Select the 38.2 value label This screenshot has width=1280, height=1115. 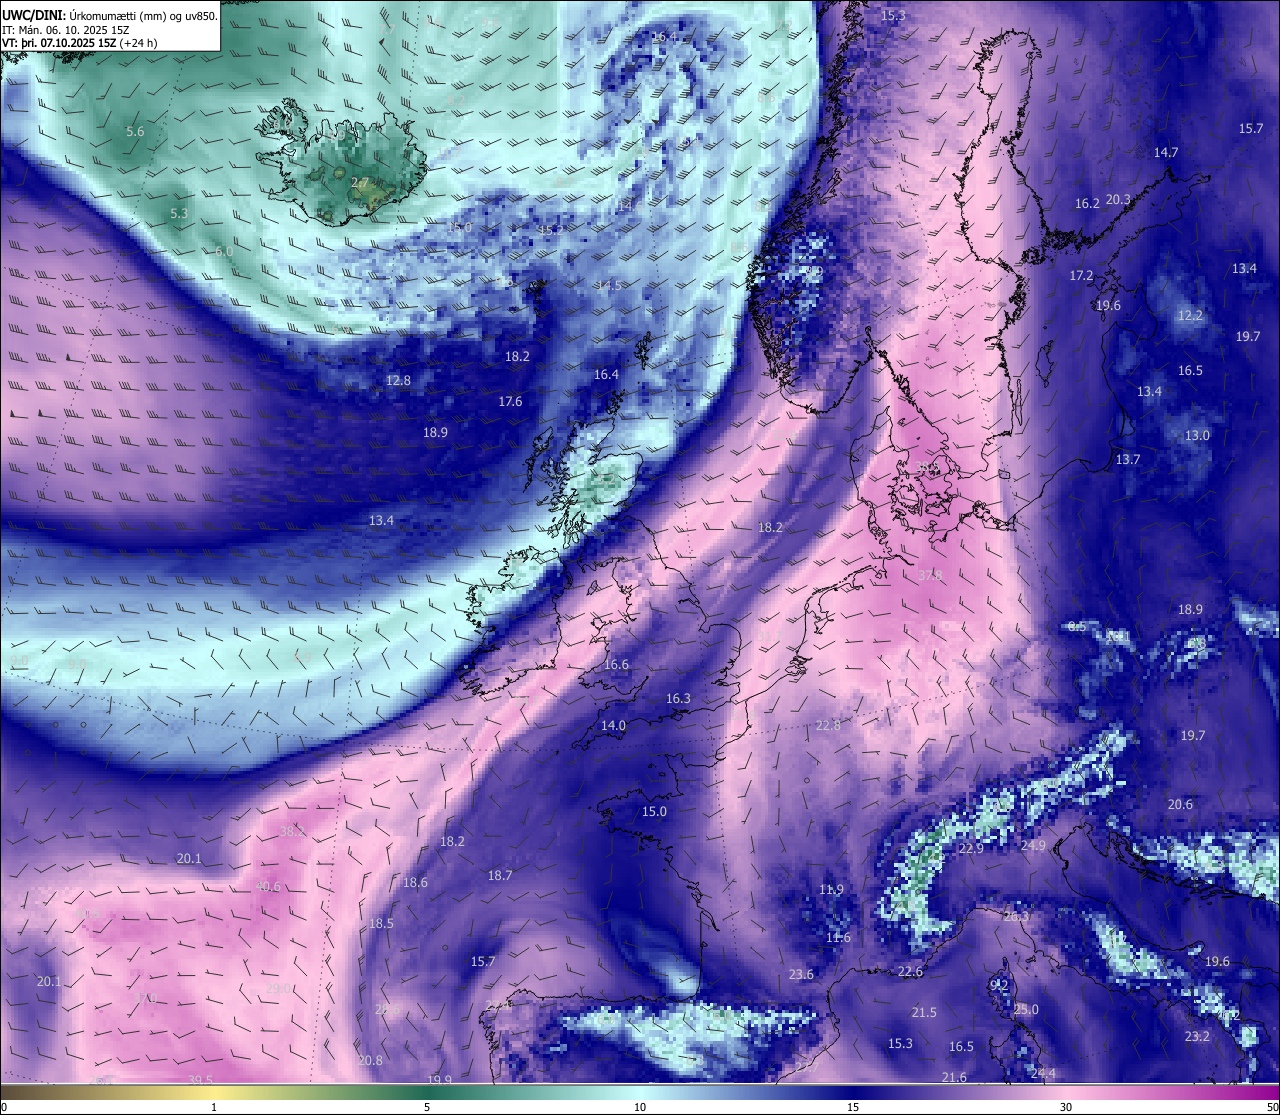pyautogui.click(x=292, y=832)
